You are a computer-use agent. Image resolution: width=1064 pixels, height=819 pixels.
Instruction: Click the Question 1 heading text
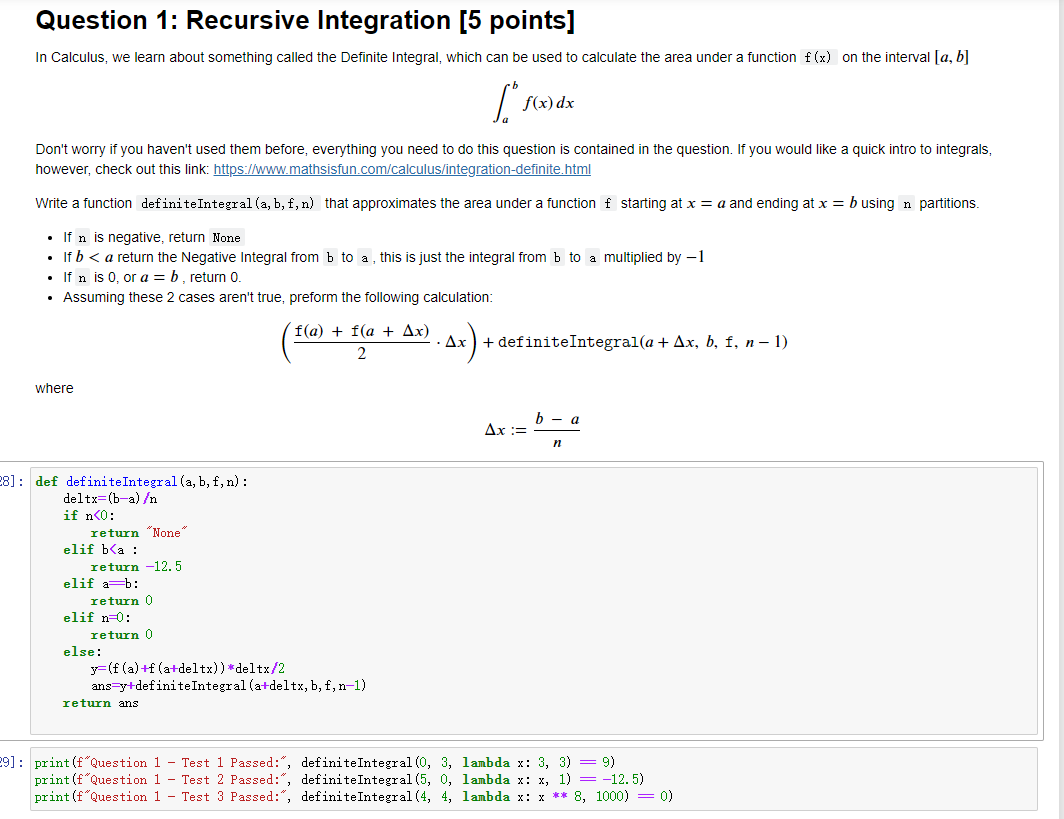(x=304, y=19)
